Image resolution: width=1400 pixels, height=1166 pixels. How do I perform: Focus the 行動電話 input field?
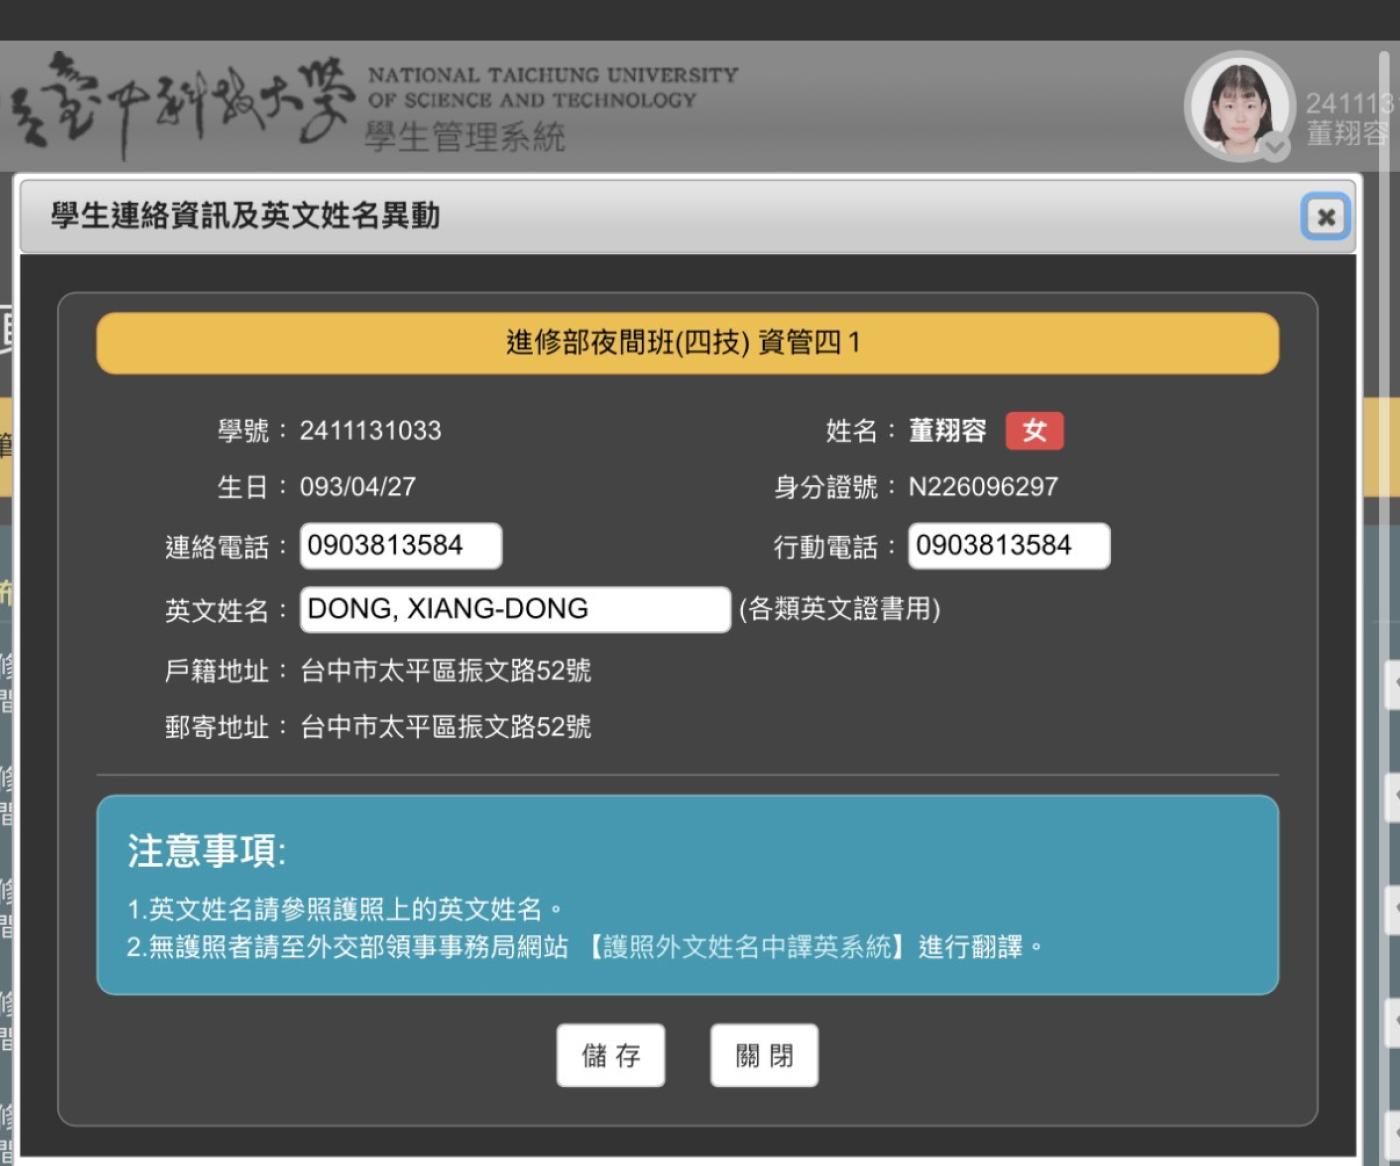(x=1008, y=546)
